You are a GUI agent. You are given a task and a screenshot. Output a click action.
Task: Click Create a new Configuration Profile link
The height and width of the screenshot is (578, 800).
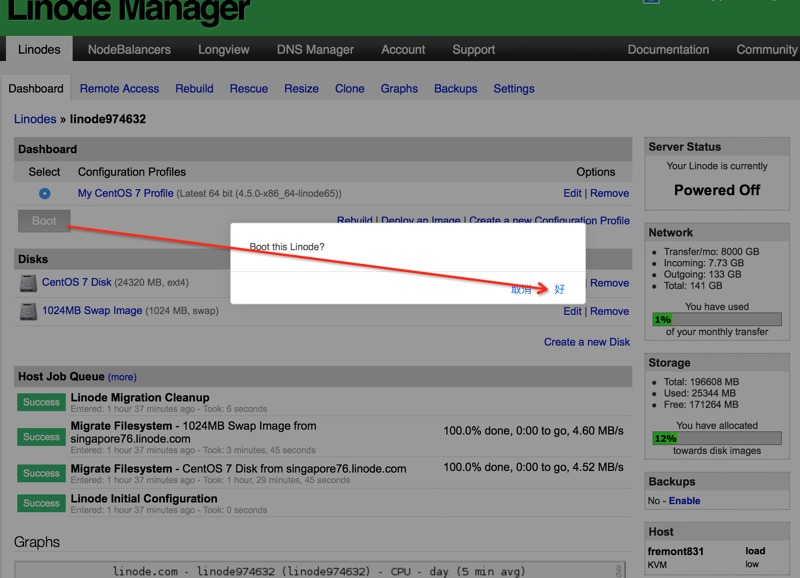[x=549, y=220]
